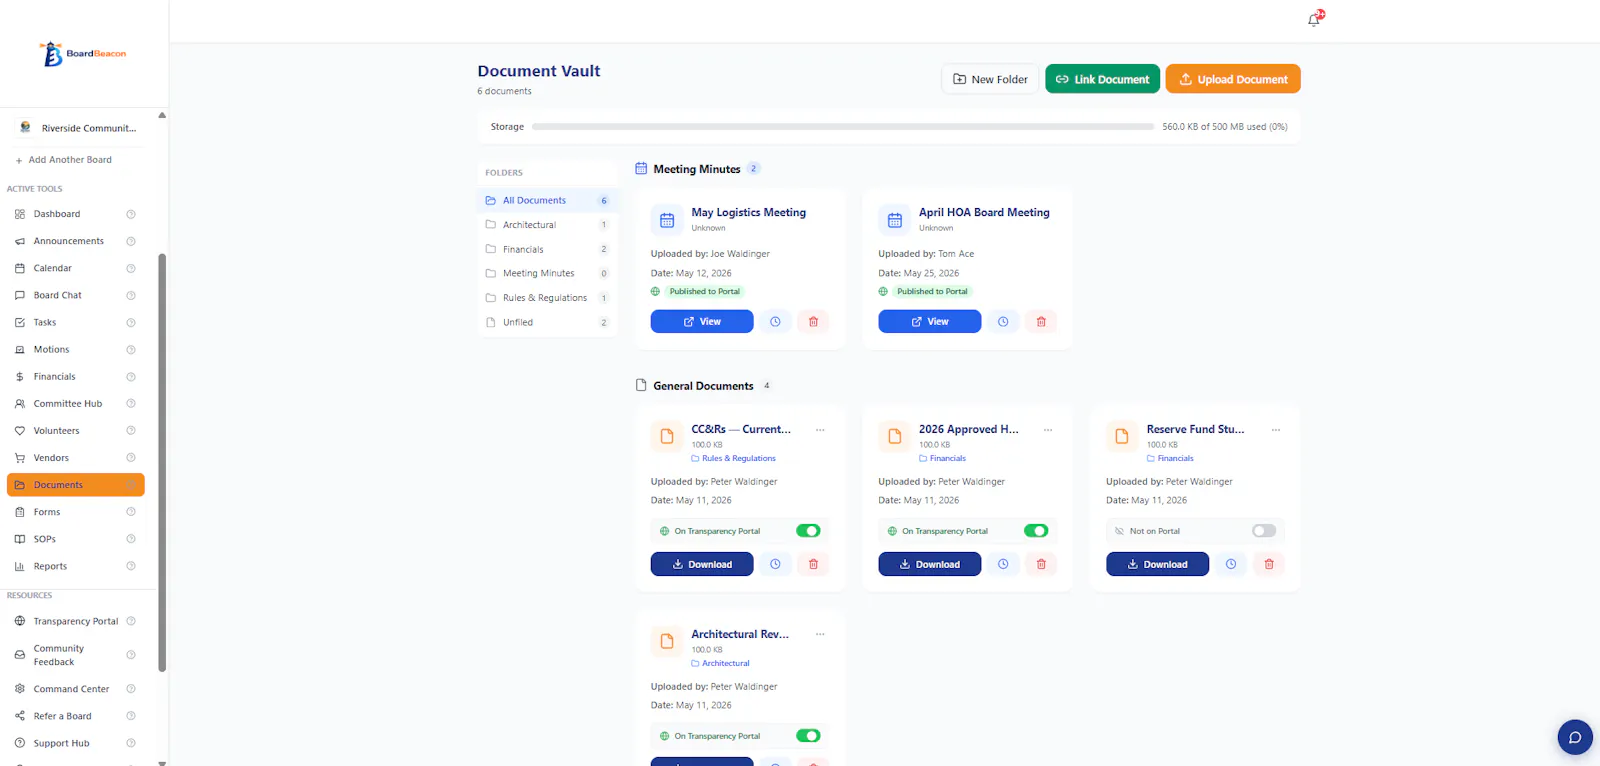Click help icon beside Transparency Portal

(131, 621)
